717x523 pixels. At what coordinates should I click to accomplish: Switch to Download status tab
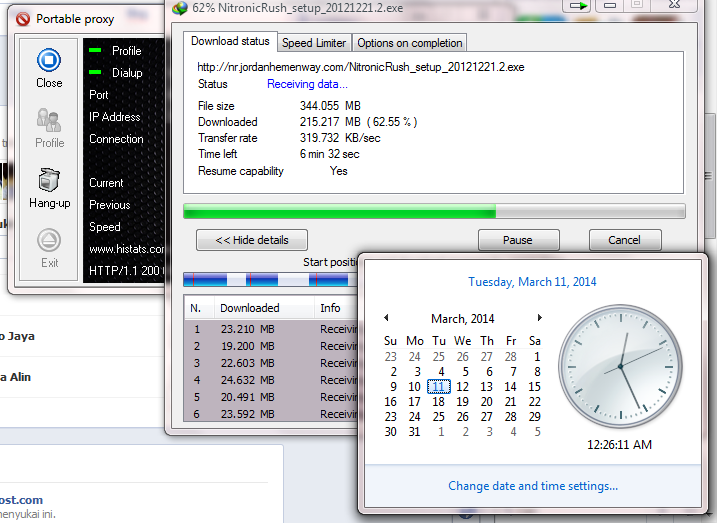coord(230,41)
